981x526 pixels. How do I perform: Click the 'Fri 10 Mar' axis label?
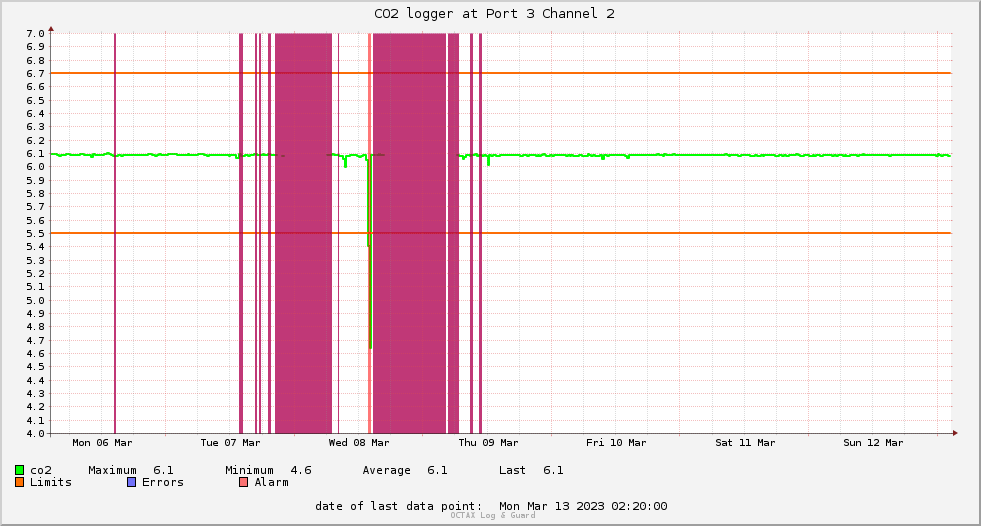pos(616,443)
